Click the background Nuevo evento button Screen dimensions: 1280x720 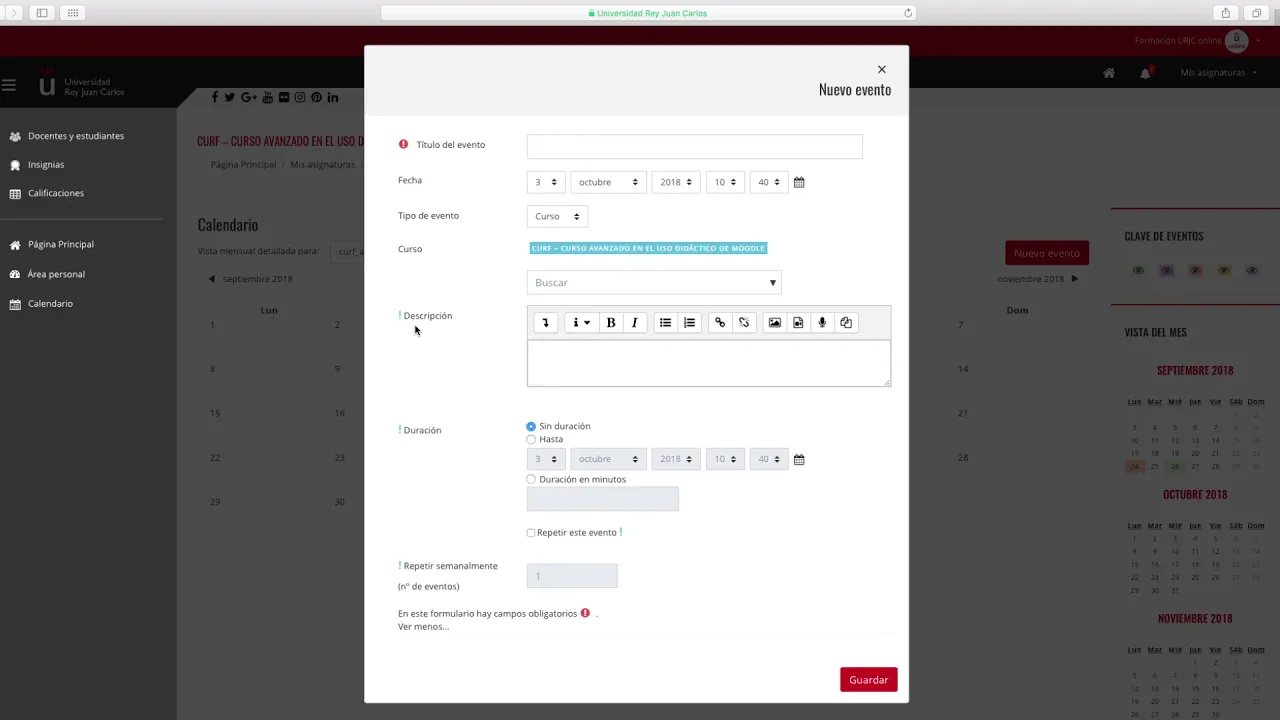click(x=1047, y=253)
